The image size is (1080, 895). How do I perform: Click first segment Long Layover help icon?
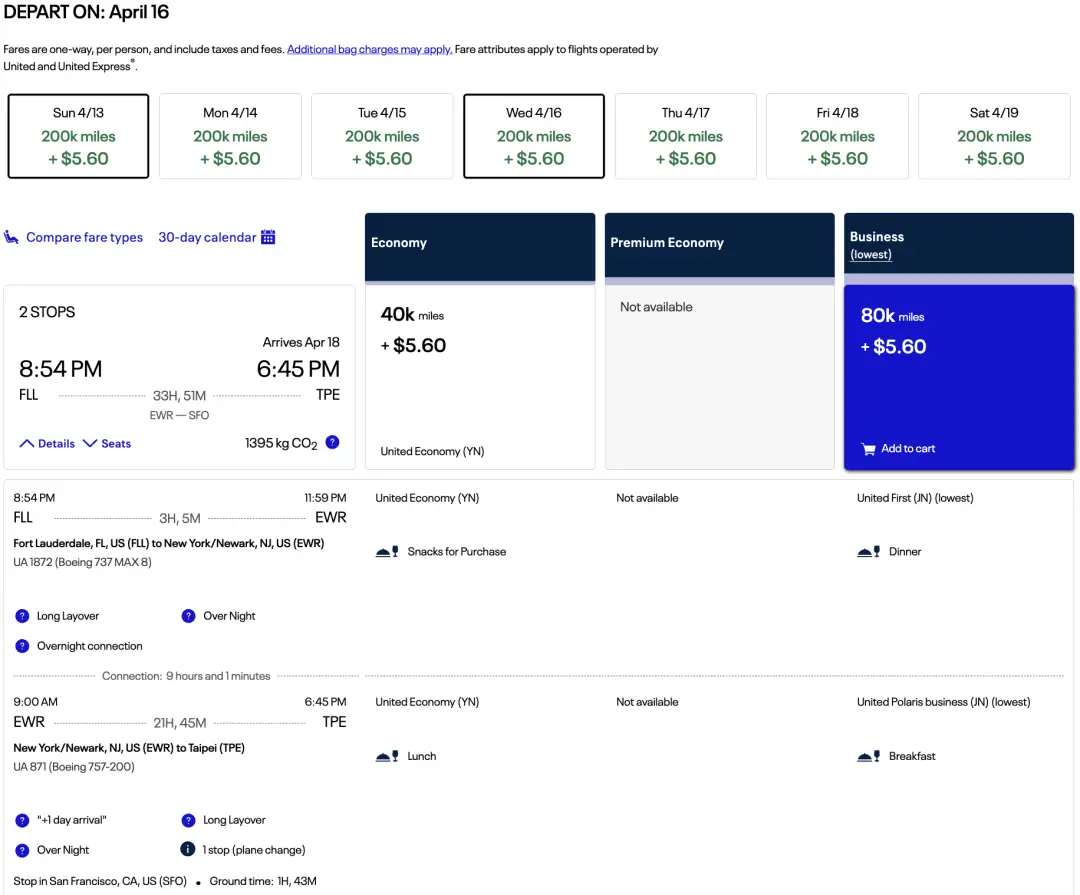coord(22,616)
